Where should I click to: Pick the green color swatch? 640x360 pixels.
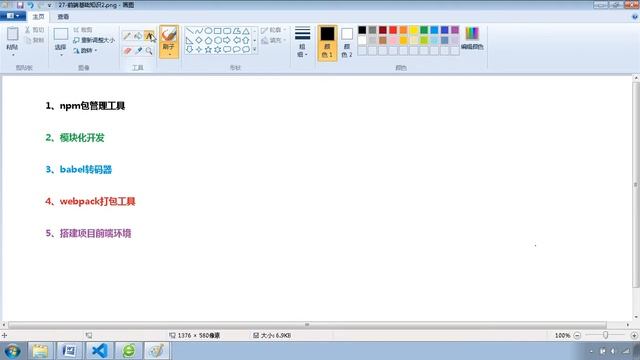pos(424,30)
